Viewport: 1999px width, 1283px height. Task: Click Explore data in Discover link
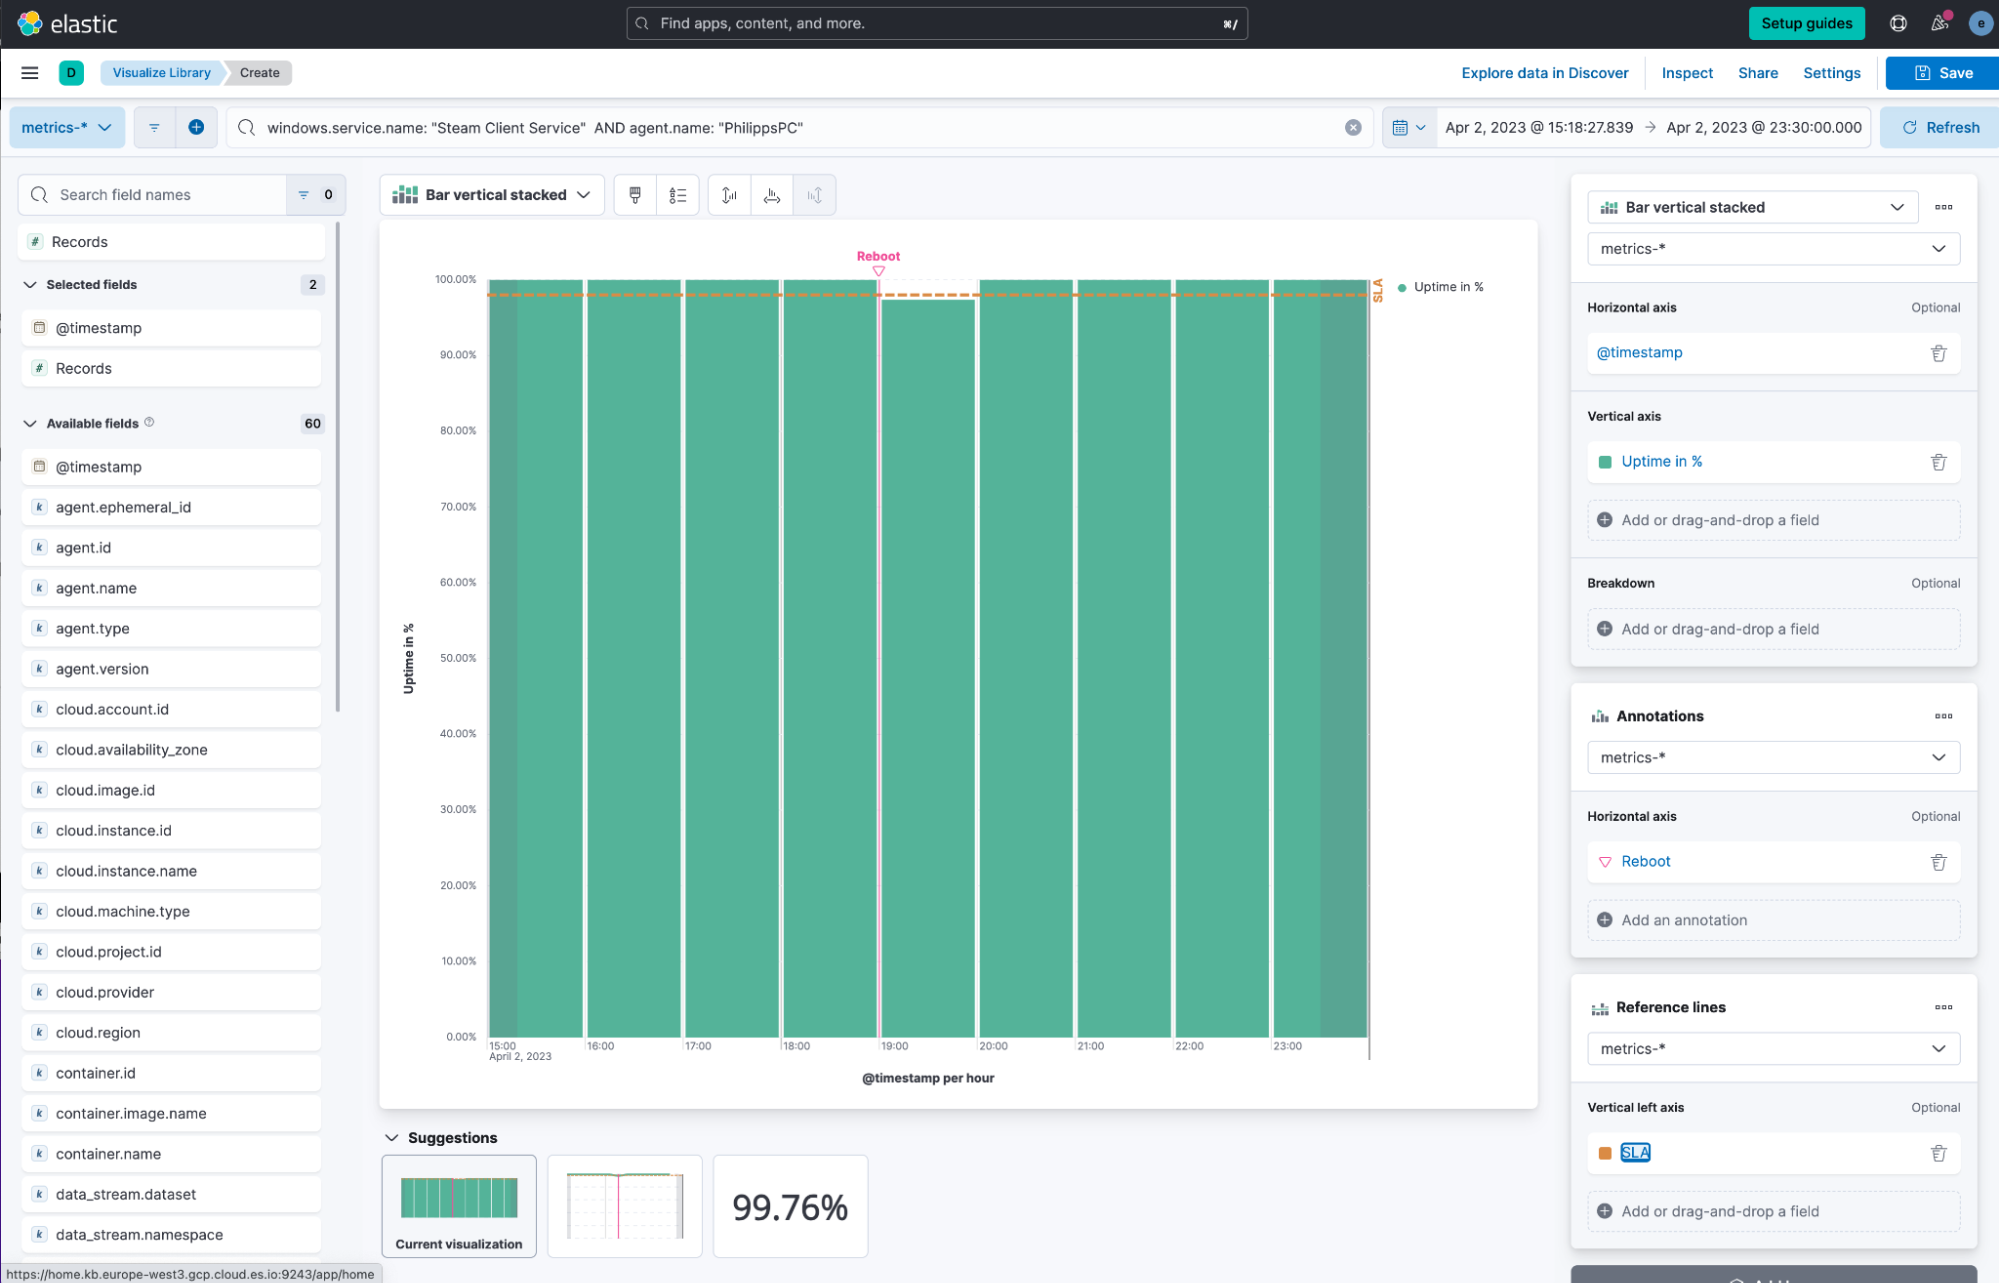1544,73
